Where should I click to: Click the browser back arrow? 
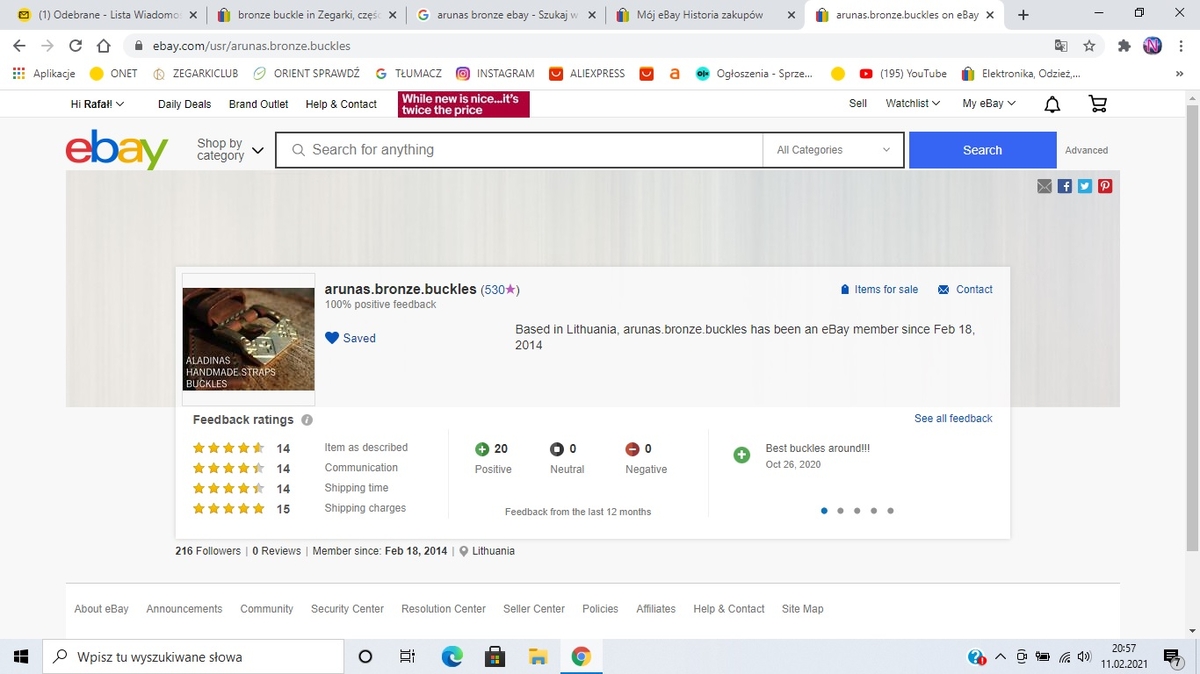19,46
